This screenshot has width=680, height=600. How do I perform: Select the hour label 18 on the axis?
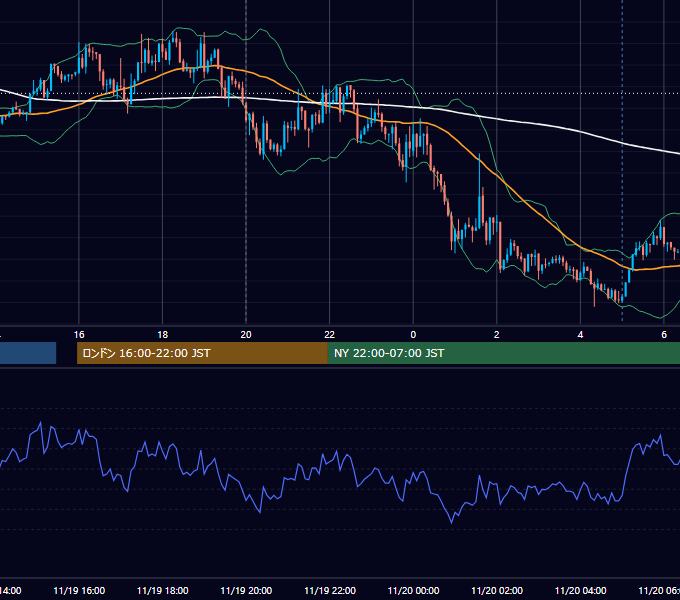point(162,335)
